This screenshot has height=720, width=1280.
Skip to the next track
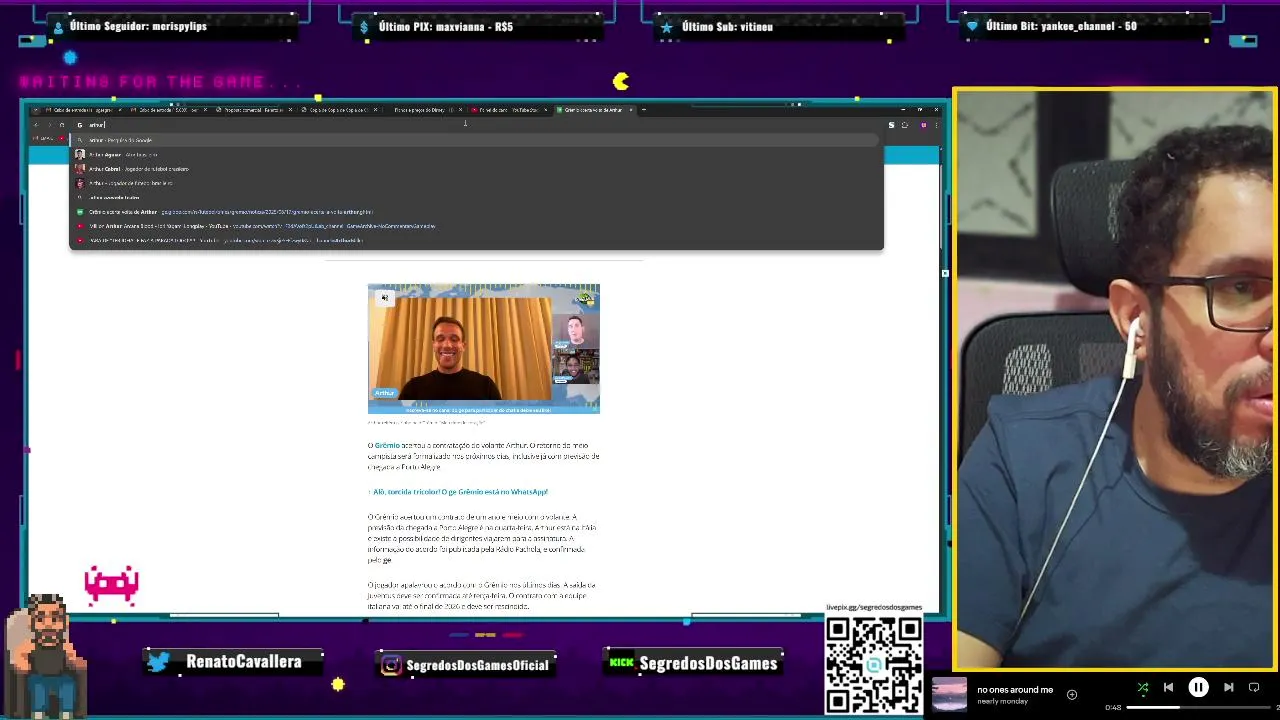click(x=1228, y=687)
